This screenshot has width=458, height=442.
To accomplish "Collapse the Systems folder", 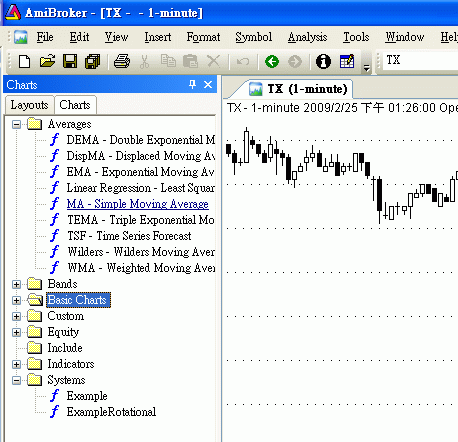I will pos(16,380).
